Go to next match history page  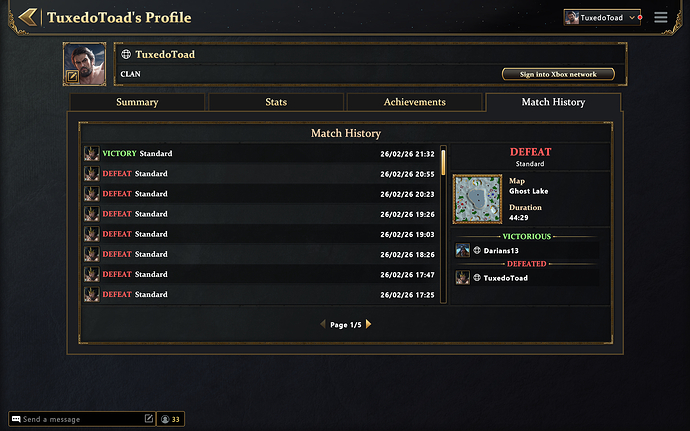(x=368, y=324)
